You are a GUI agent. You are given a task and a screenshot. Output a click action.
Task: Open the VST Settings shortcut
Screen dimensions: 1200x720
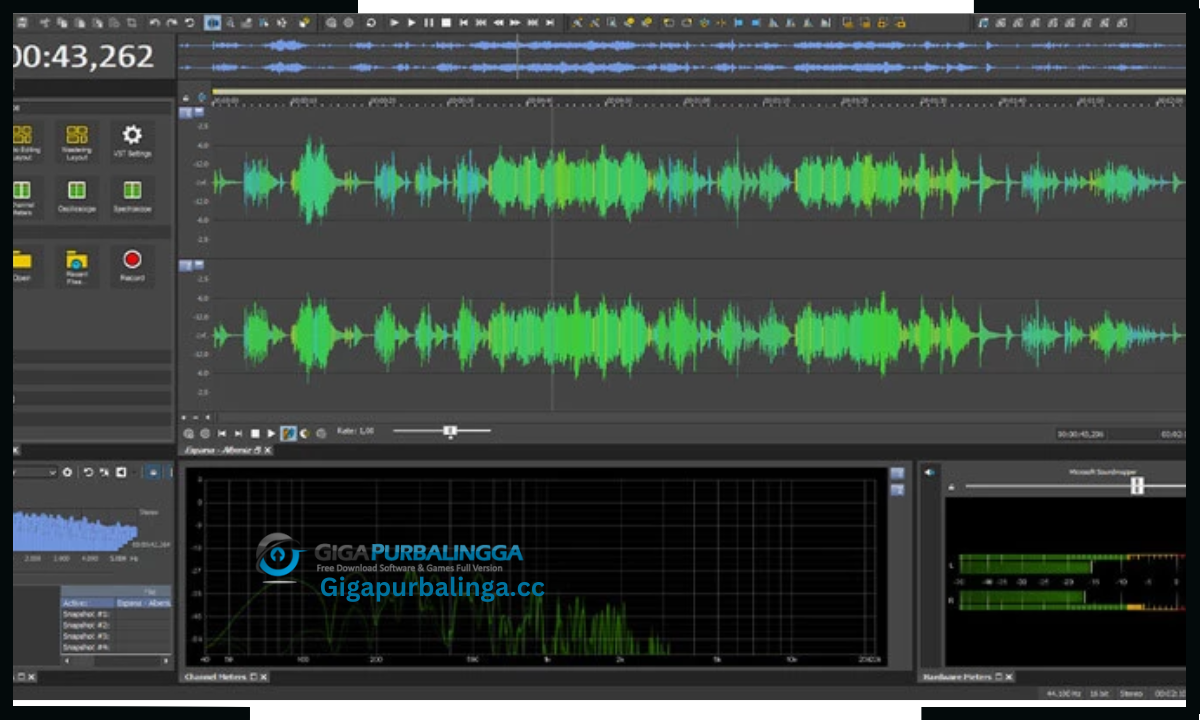coord(132,140)
